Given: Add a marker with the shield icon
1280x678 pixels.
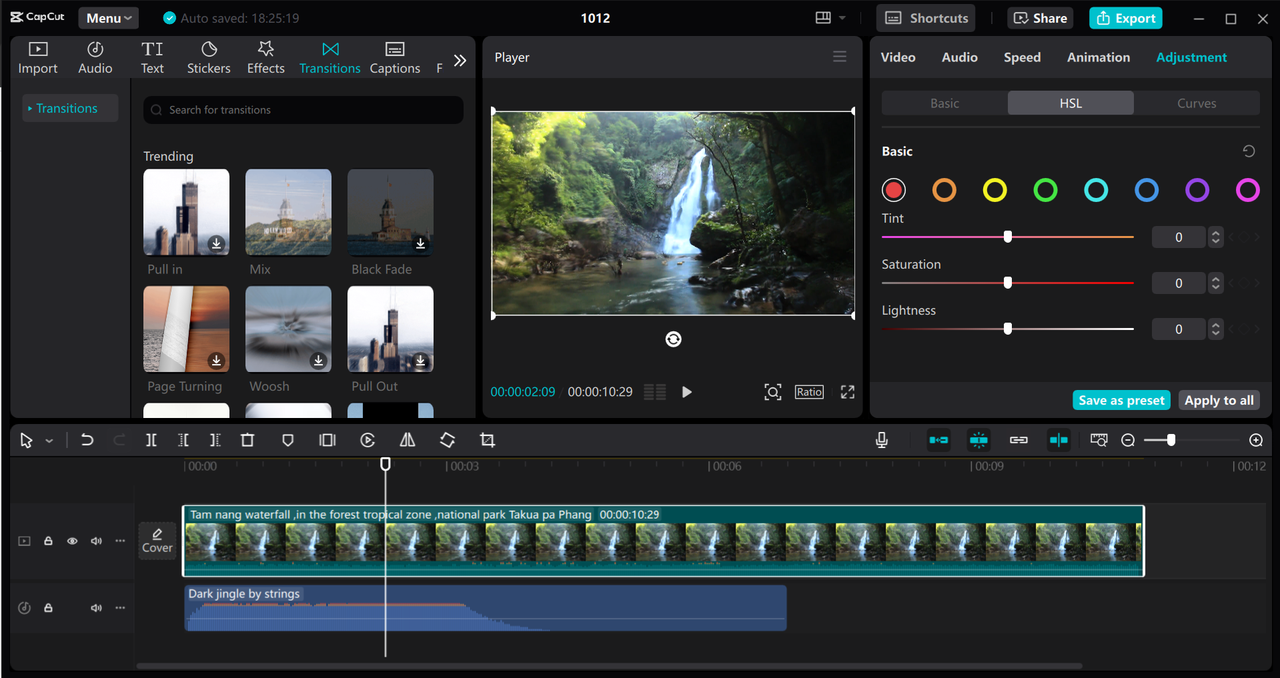Looking at the screenshot, I should point(287,440).
